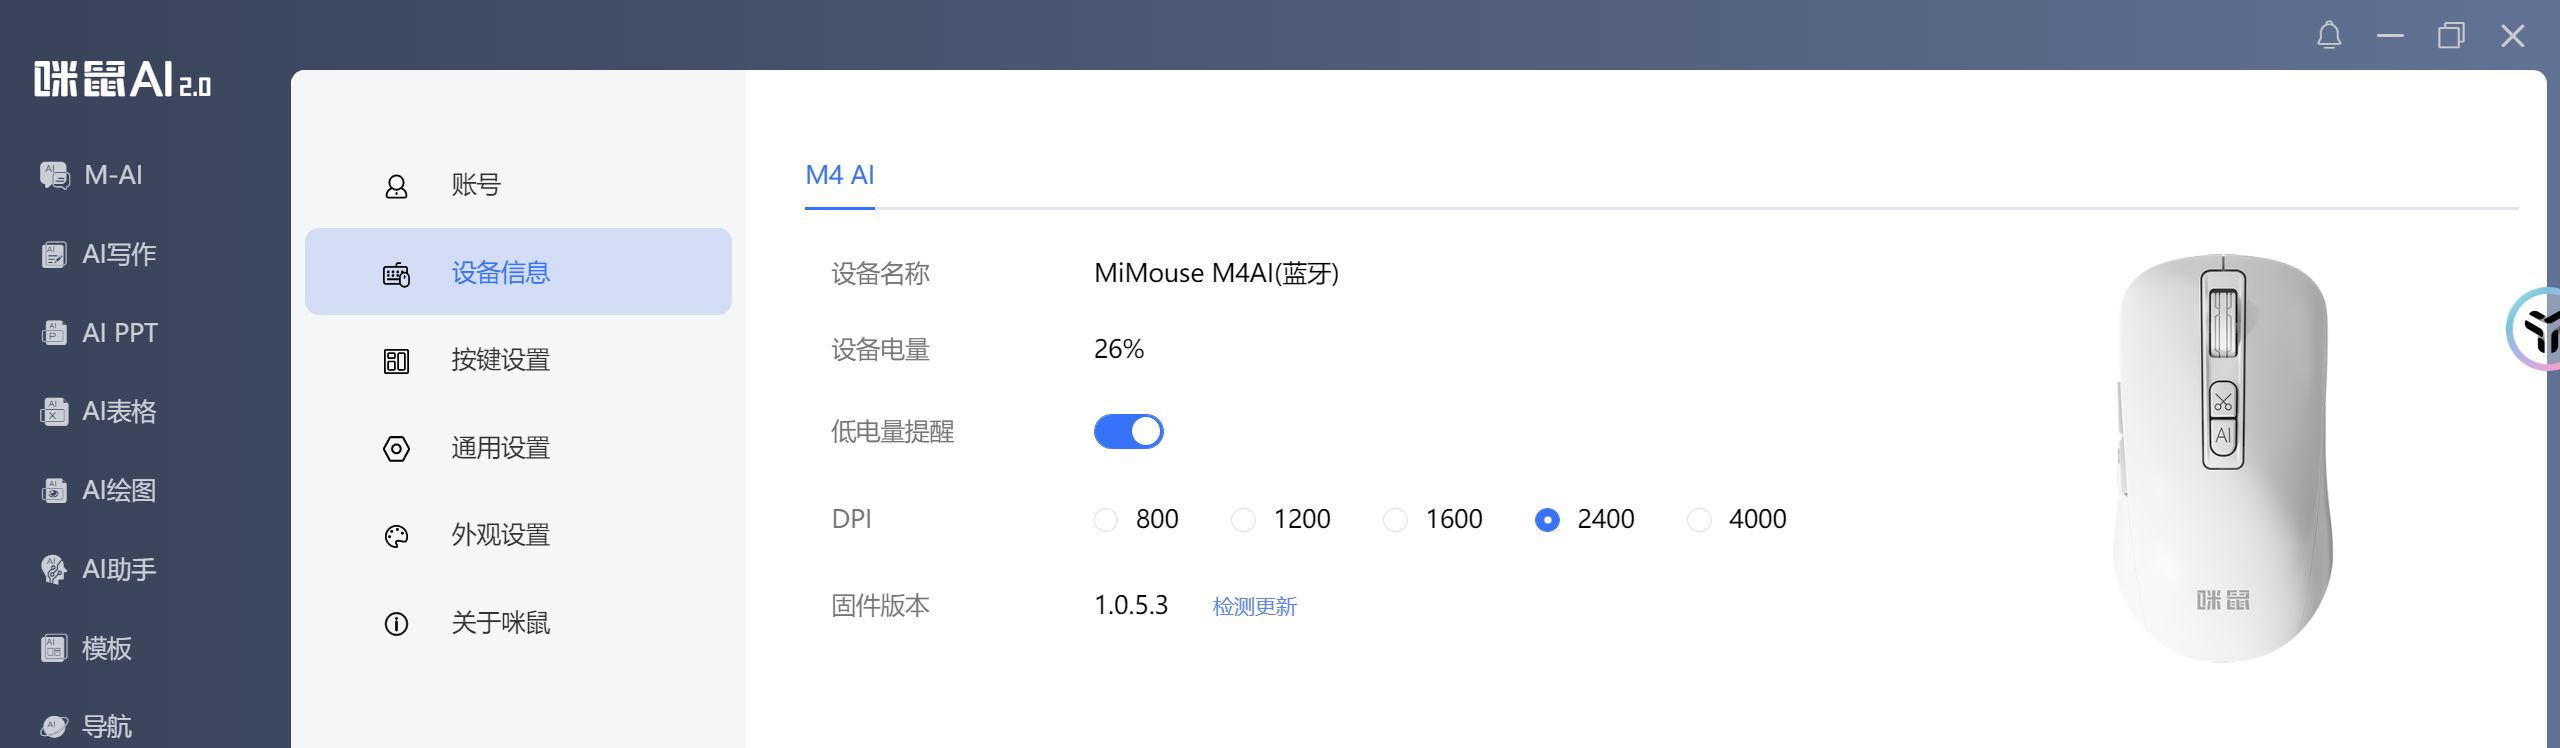Click the 账号 account person icon
Image resolution: width=2560 pixels, height=748 pixels.
point(396,186)
